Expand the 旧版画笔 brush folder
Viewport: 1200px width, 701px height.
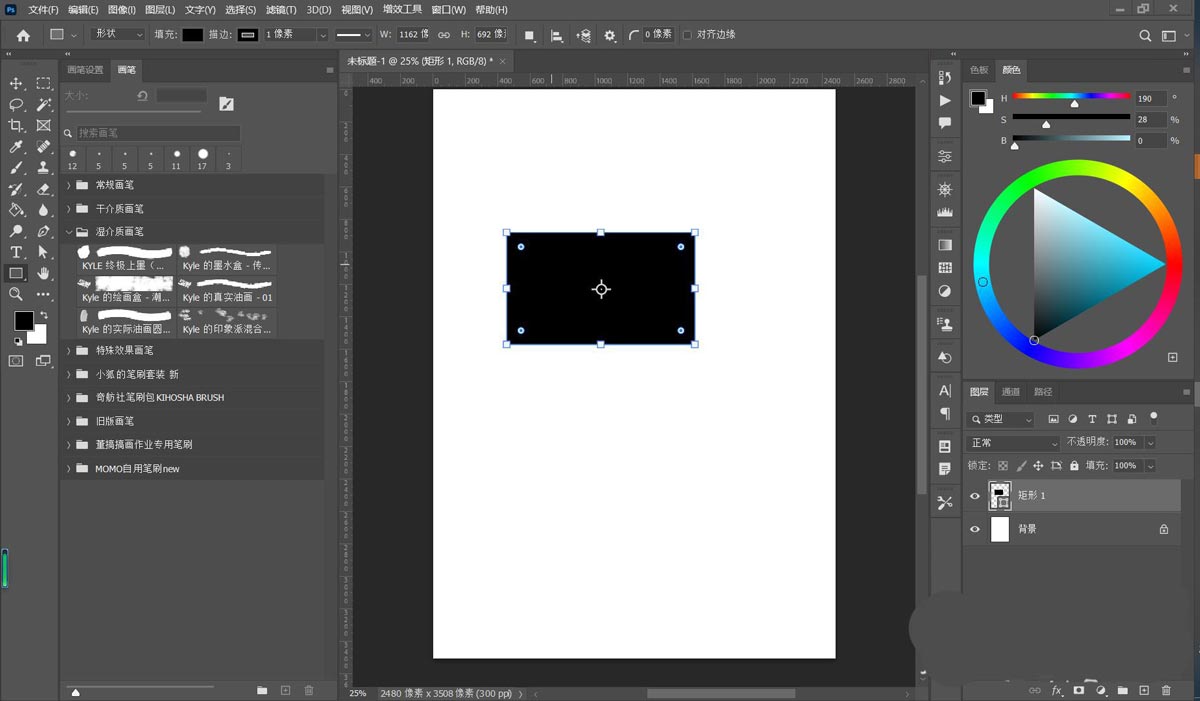point(69,421)
